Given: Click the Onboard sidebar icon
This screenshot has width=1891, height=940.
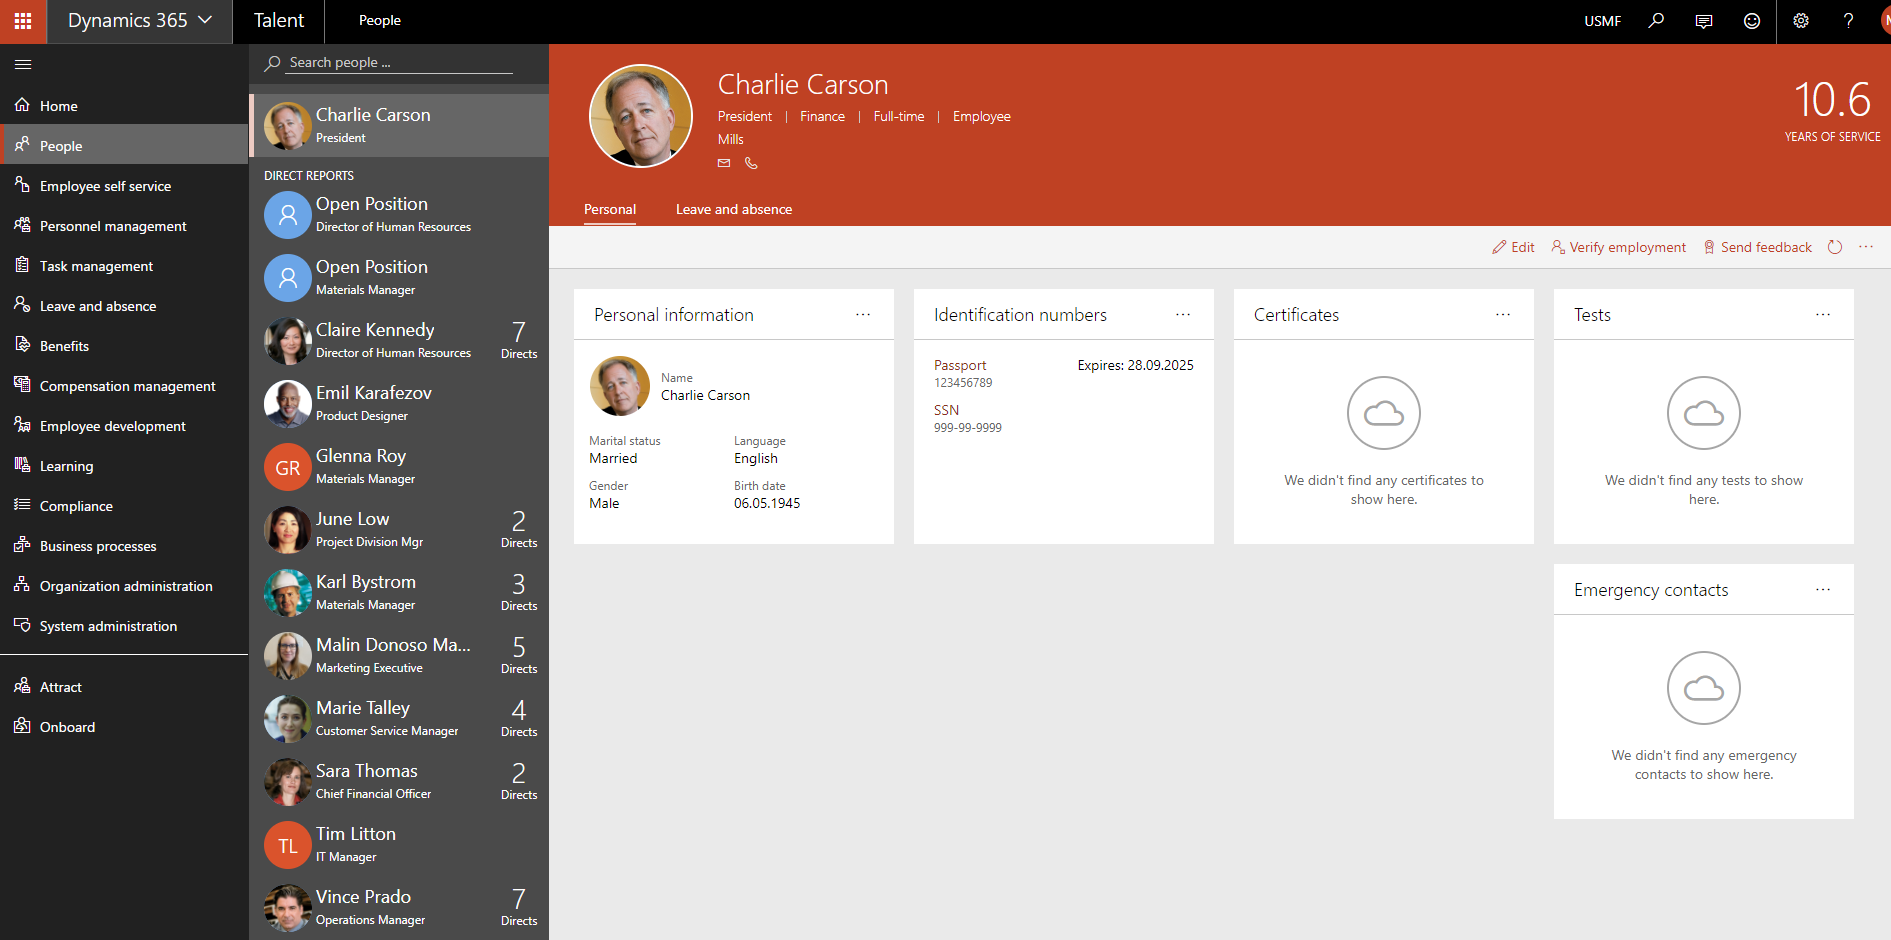Looking at the screenshot, I should [x=22, y=726].
